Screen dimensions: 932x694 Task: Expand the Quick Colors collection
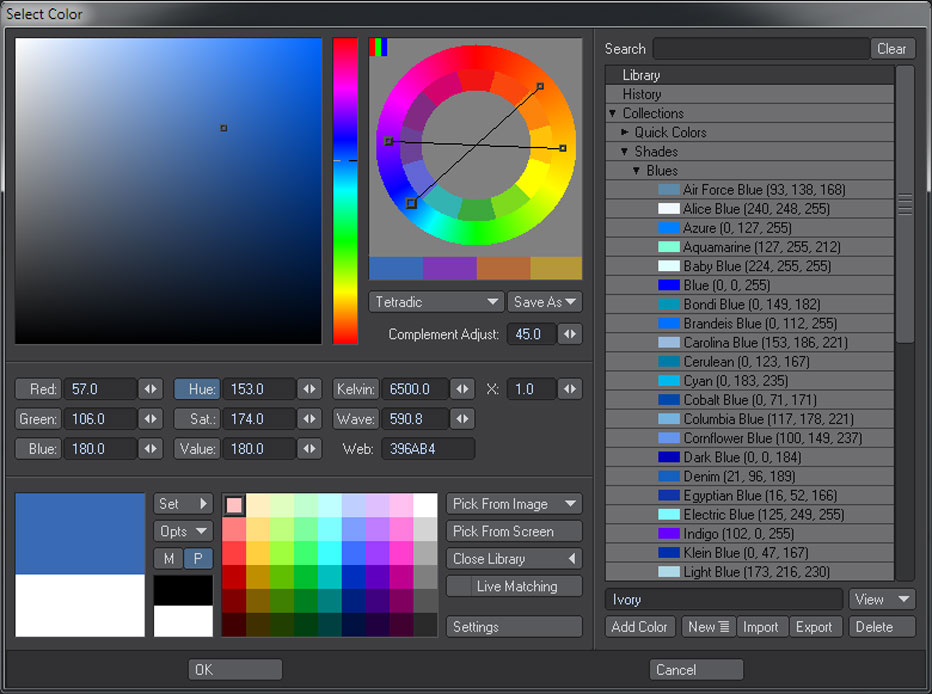[626, 132]
